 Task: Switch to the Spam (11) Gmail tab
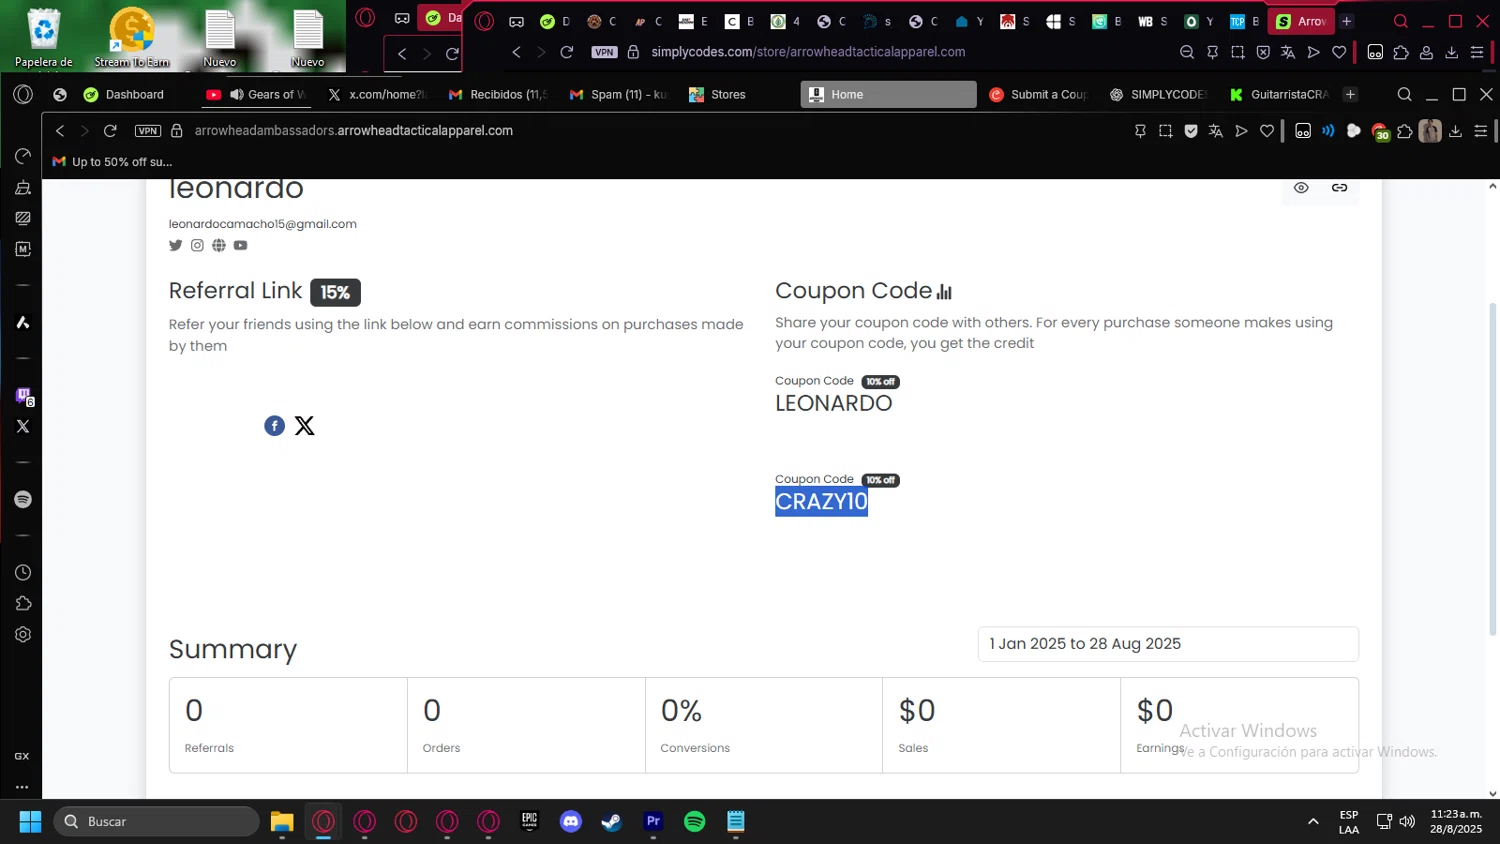(619, 94)
